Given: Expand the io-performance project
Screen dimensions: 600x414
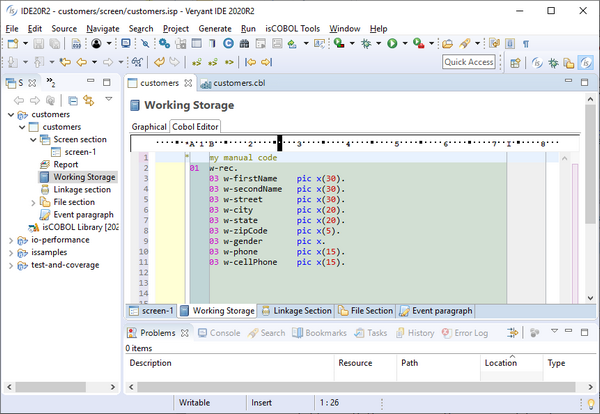Looking at the screenshot, I should click(10, 240).
